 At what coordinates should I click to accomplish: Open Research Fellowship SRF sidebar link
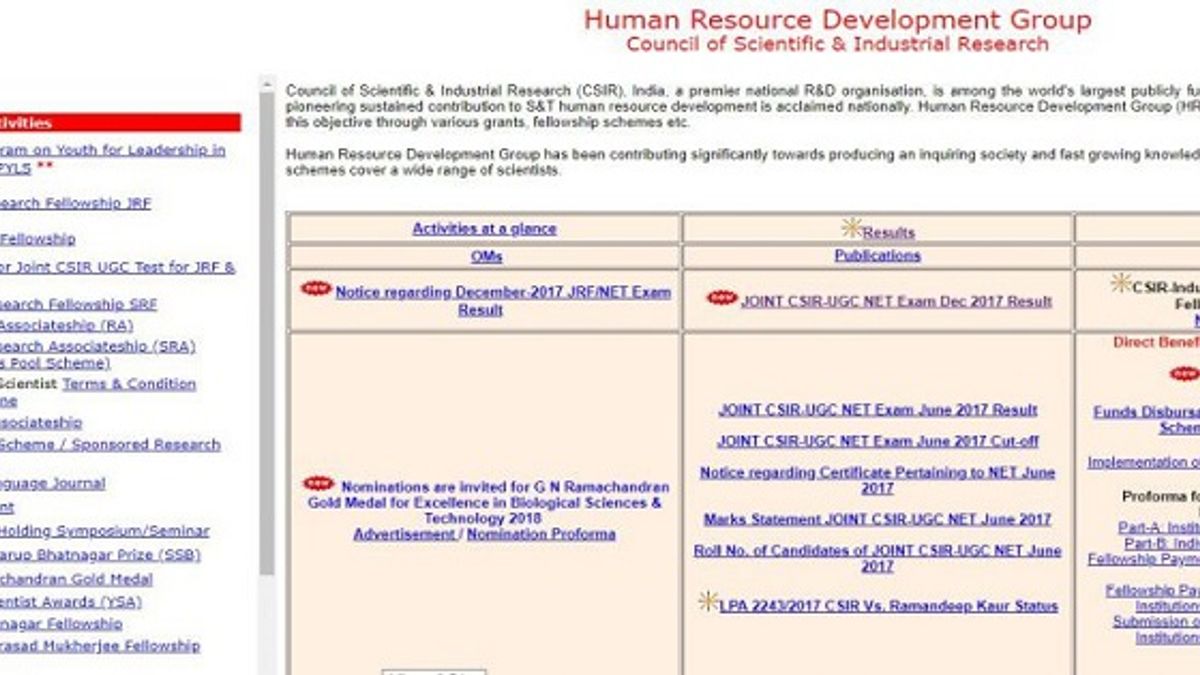[x=78, y=305]
